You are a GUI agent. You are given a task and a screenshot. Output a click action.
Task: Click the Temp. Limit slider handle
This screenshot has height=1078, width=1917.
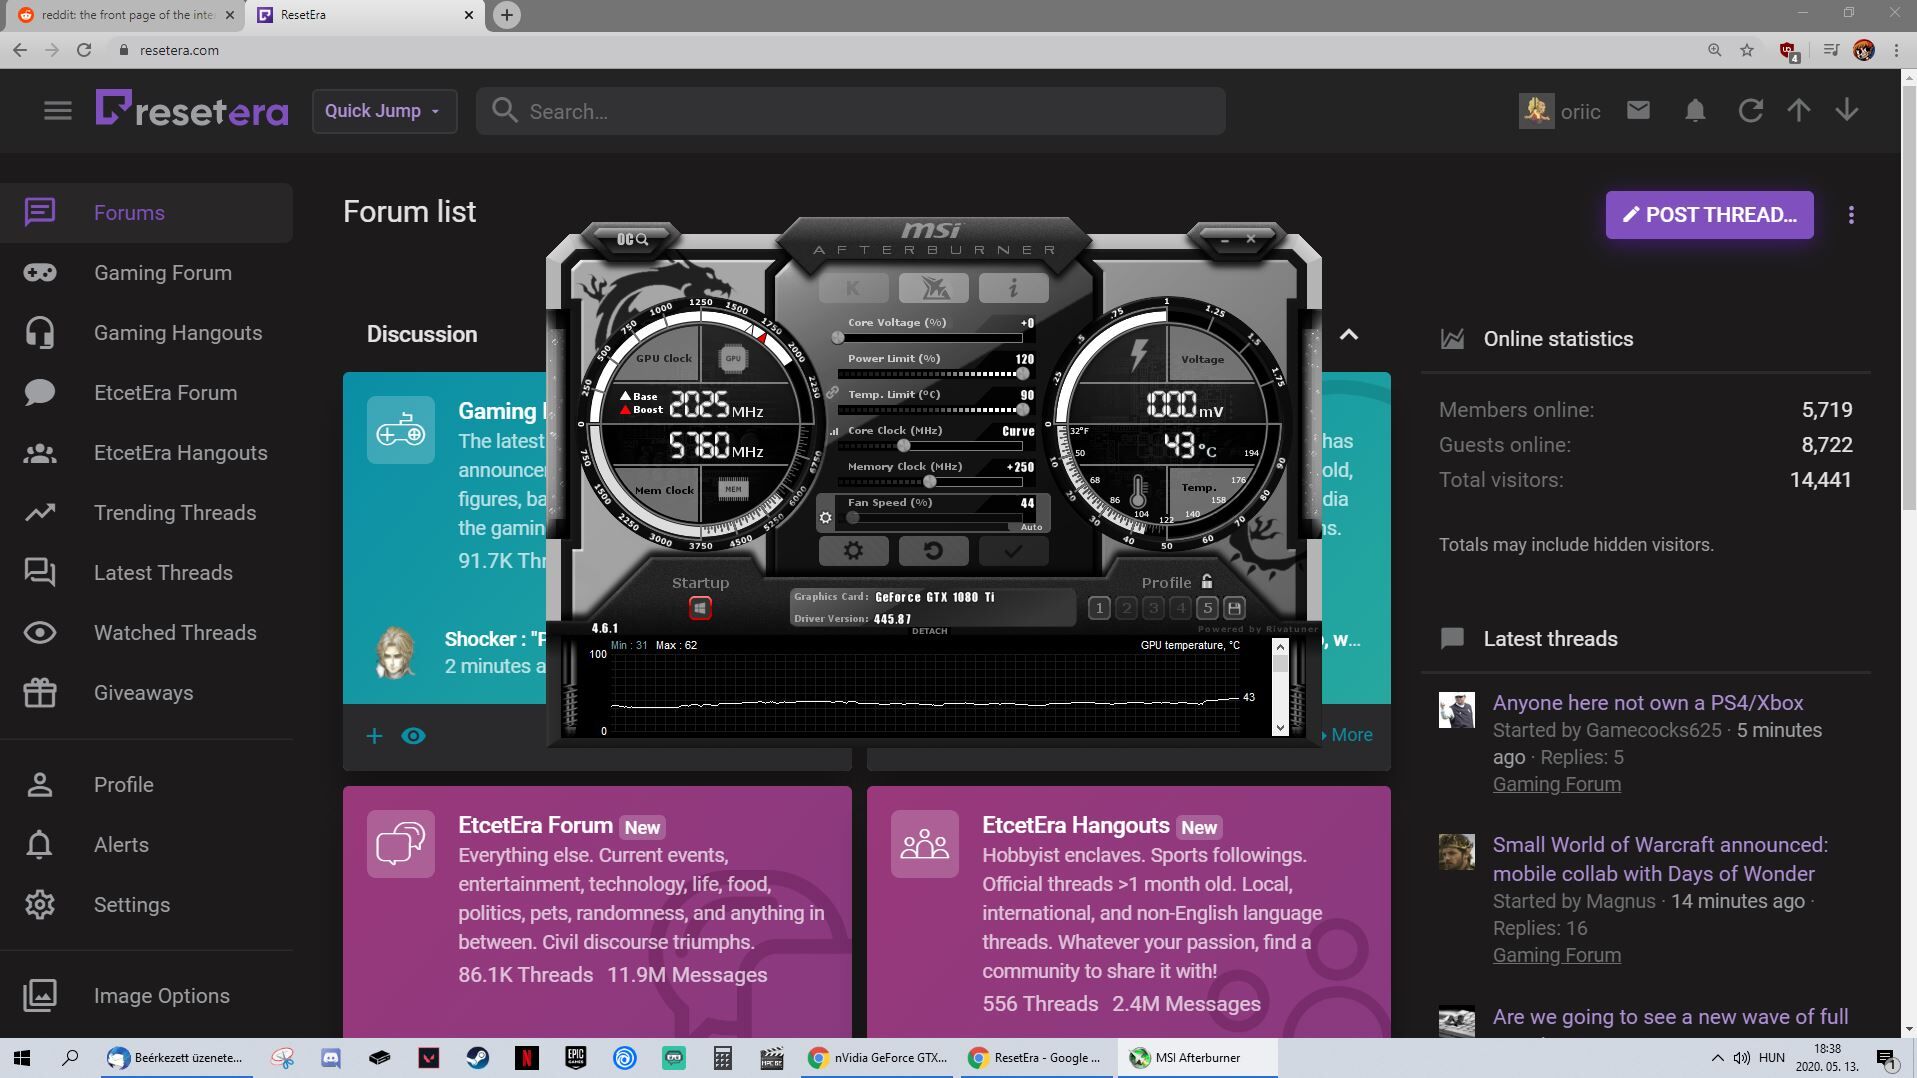1022,410
